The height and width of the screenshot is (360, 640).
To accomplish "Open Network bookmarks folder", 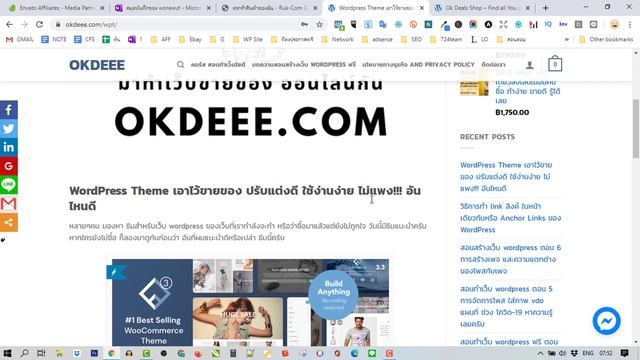I will coord(338,39).
